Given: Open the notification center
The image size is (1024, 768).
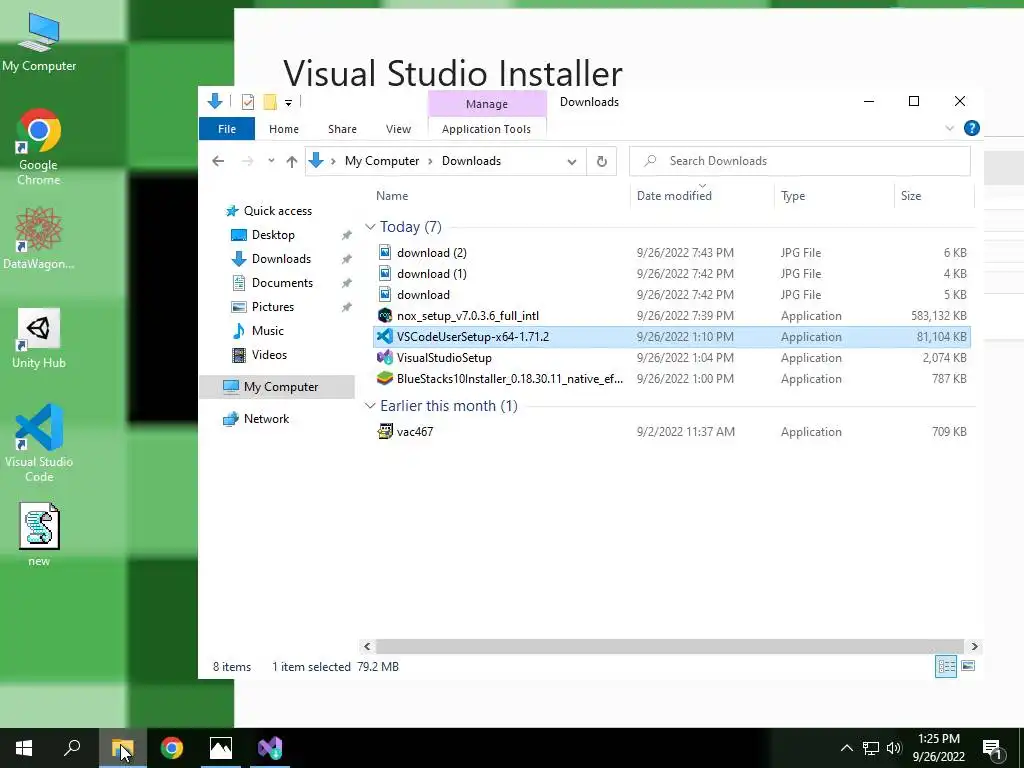Looking at the screenshot, I should (992, 748).
